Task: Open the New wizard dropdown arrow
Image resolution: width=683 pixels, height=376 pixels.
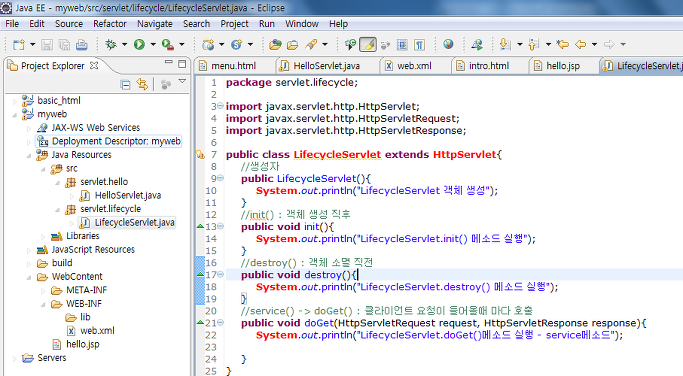Action: 32,44
